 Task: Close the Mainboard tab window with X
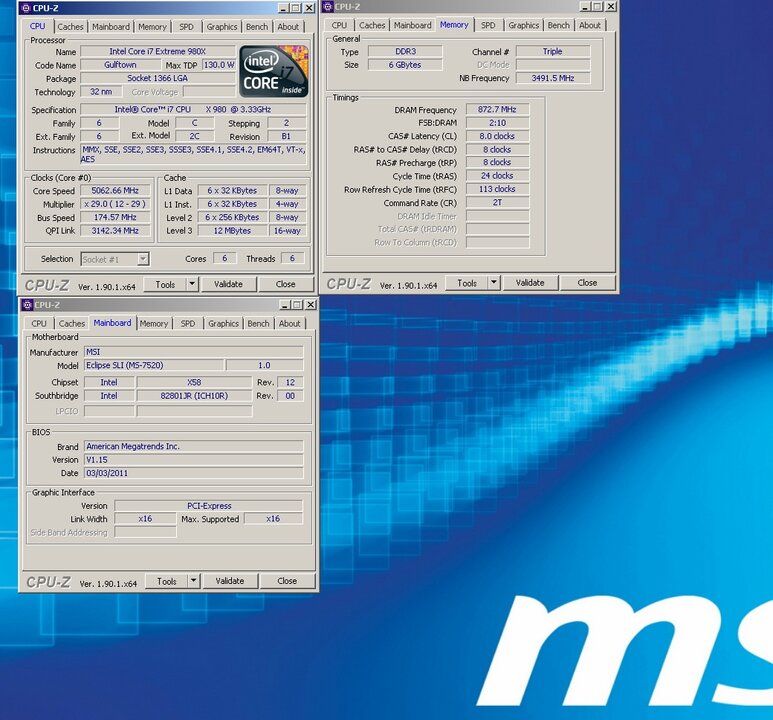click(x=311, y=305)
